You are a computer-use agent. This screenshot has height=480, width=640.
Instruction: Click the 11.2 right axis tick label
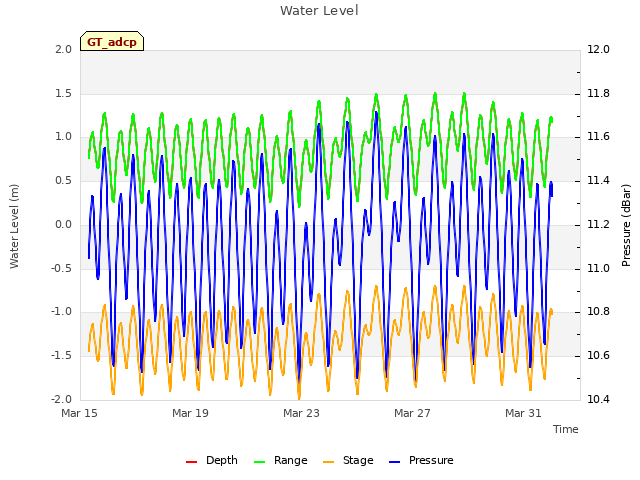coord(598,224)
